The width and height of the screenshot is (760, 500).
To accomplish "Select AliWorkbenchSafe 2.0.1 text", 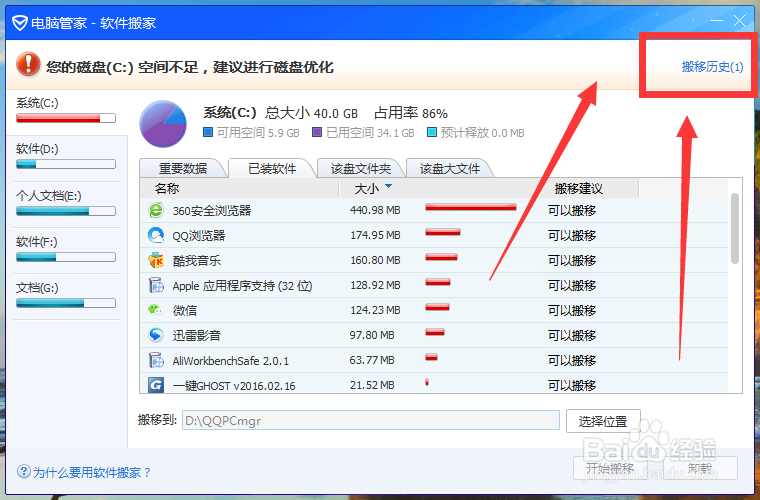I will (x=231, y=361).
